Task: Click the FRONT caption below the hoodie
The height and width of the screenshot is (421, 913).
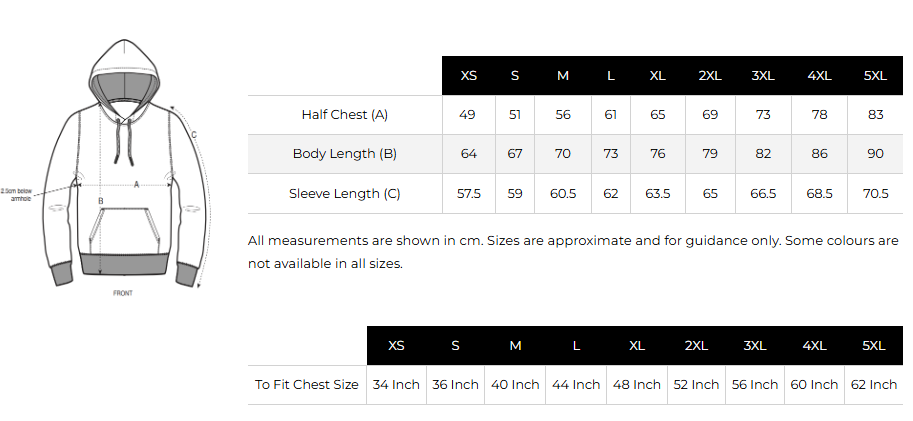Action: (123, 293)
